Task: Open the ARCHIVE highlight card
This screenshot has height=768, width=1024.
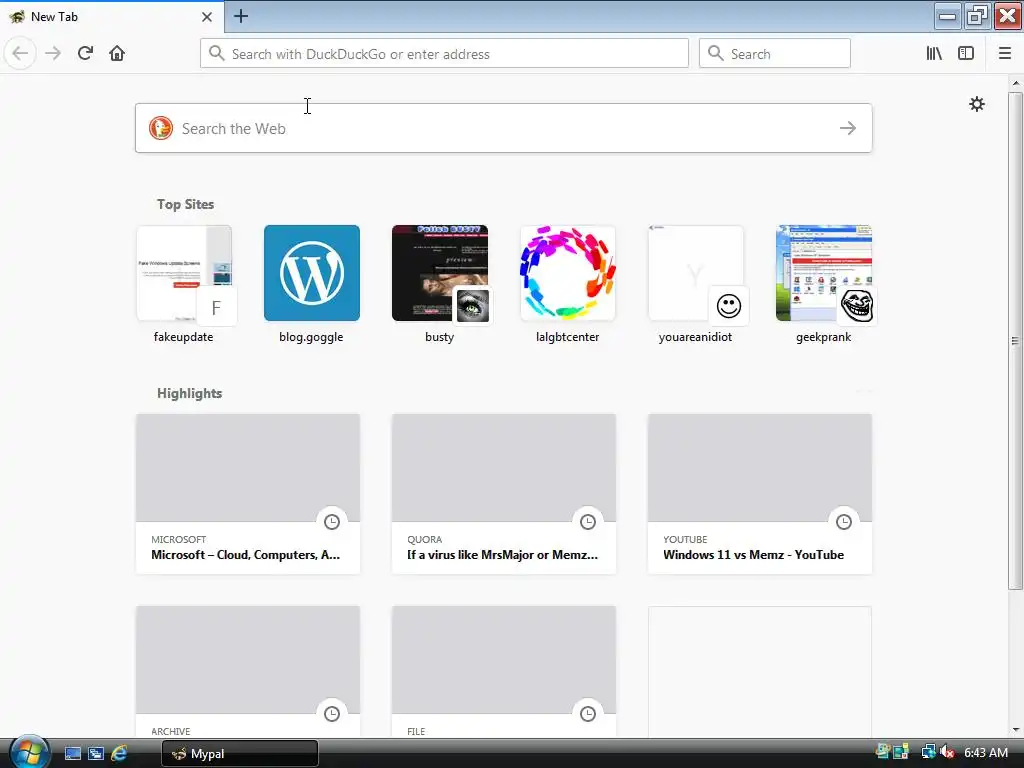Action: click(248, 671)
